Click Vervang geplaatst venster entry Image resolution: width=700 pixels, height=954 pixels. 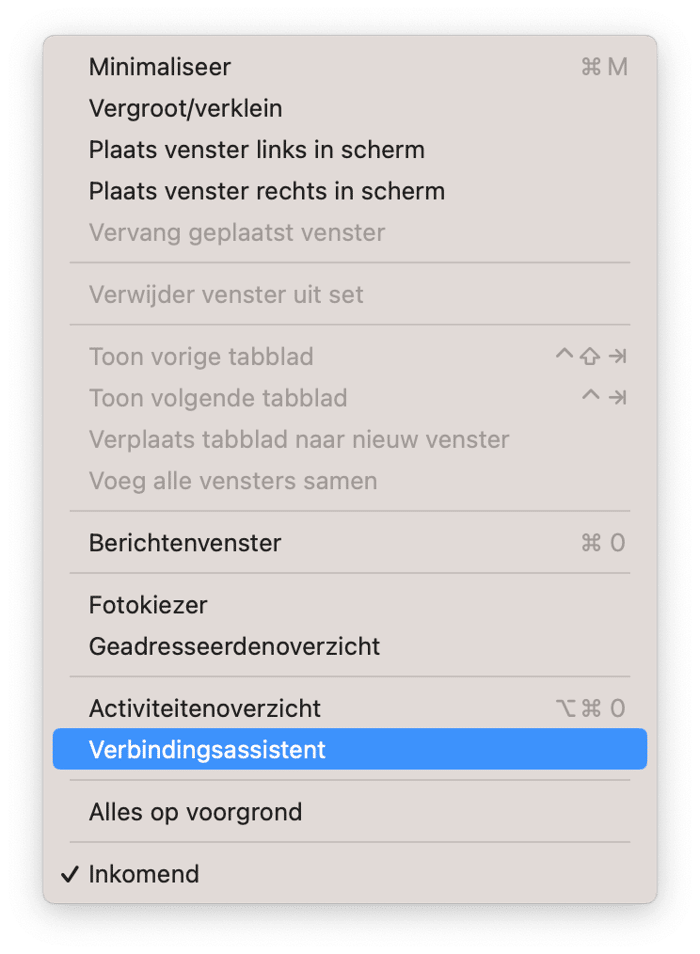(350, 232)
